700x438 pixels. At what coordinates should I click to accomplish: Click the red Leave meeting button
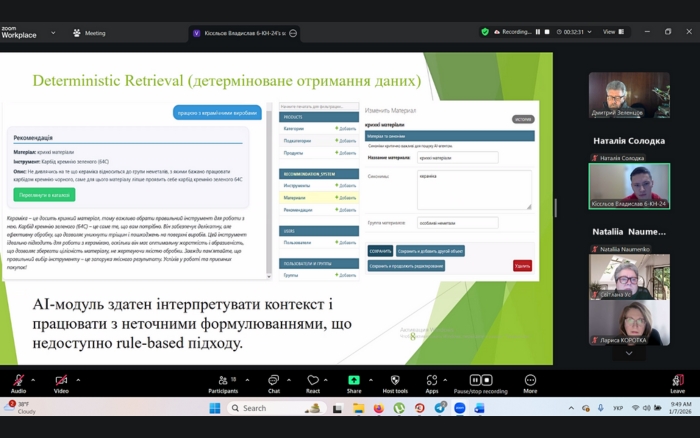tap(678, 380)
